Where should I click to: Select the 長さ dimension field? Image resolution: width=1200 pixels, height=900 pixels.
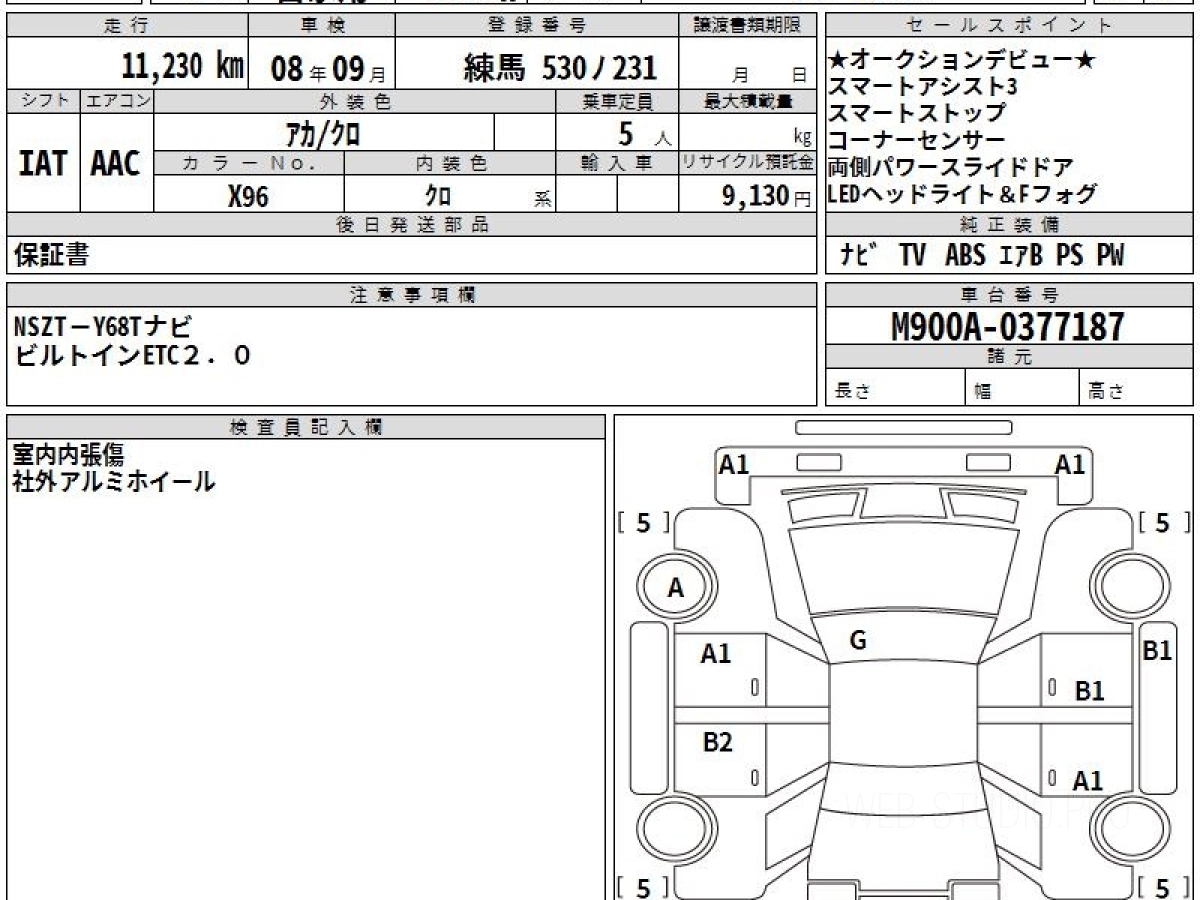896,388
